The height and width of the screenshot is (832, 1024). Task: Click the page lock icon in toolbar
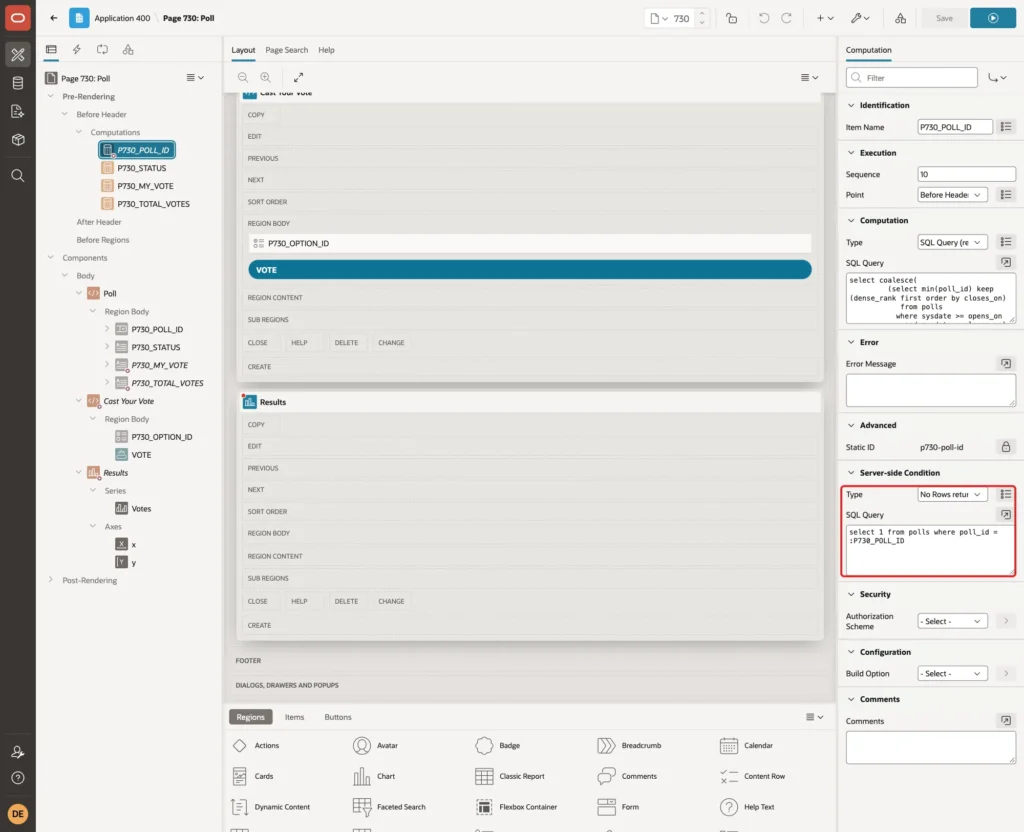731,18
